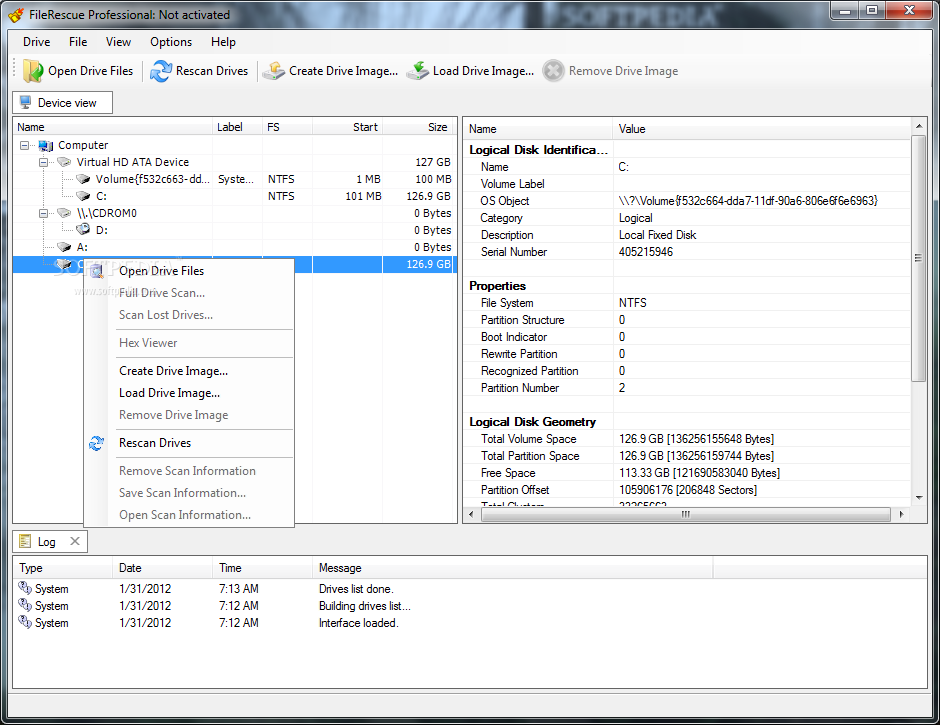Collapse the \\.\CDROM0 tree node
Screen dimensions: 940x725
pyautogui.click(x=43, y=213)
